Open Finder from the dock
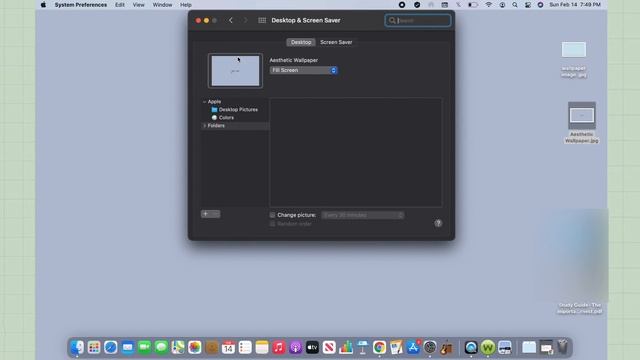This screenshot has width=640, height=360. tap(77, 347)
